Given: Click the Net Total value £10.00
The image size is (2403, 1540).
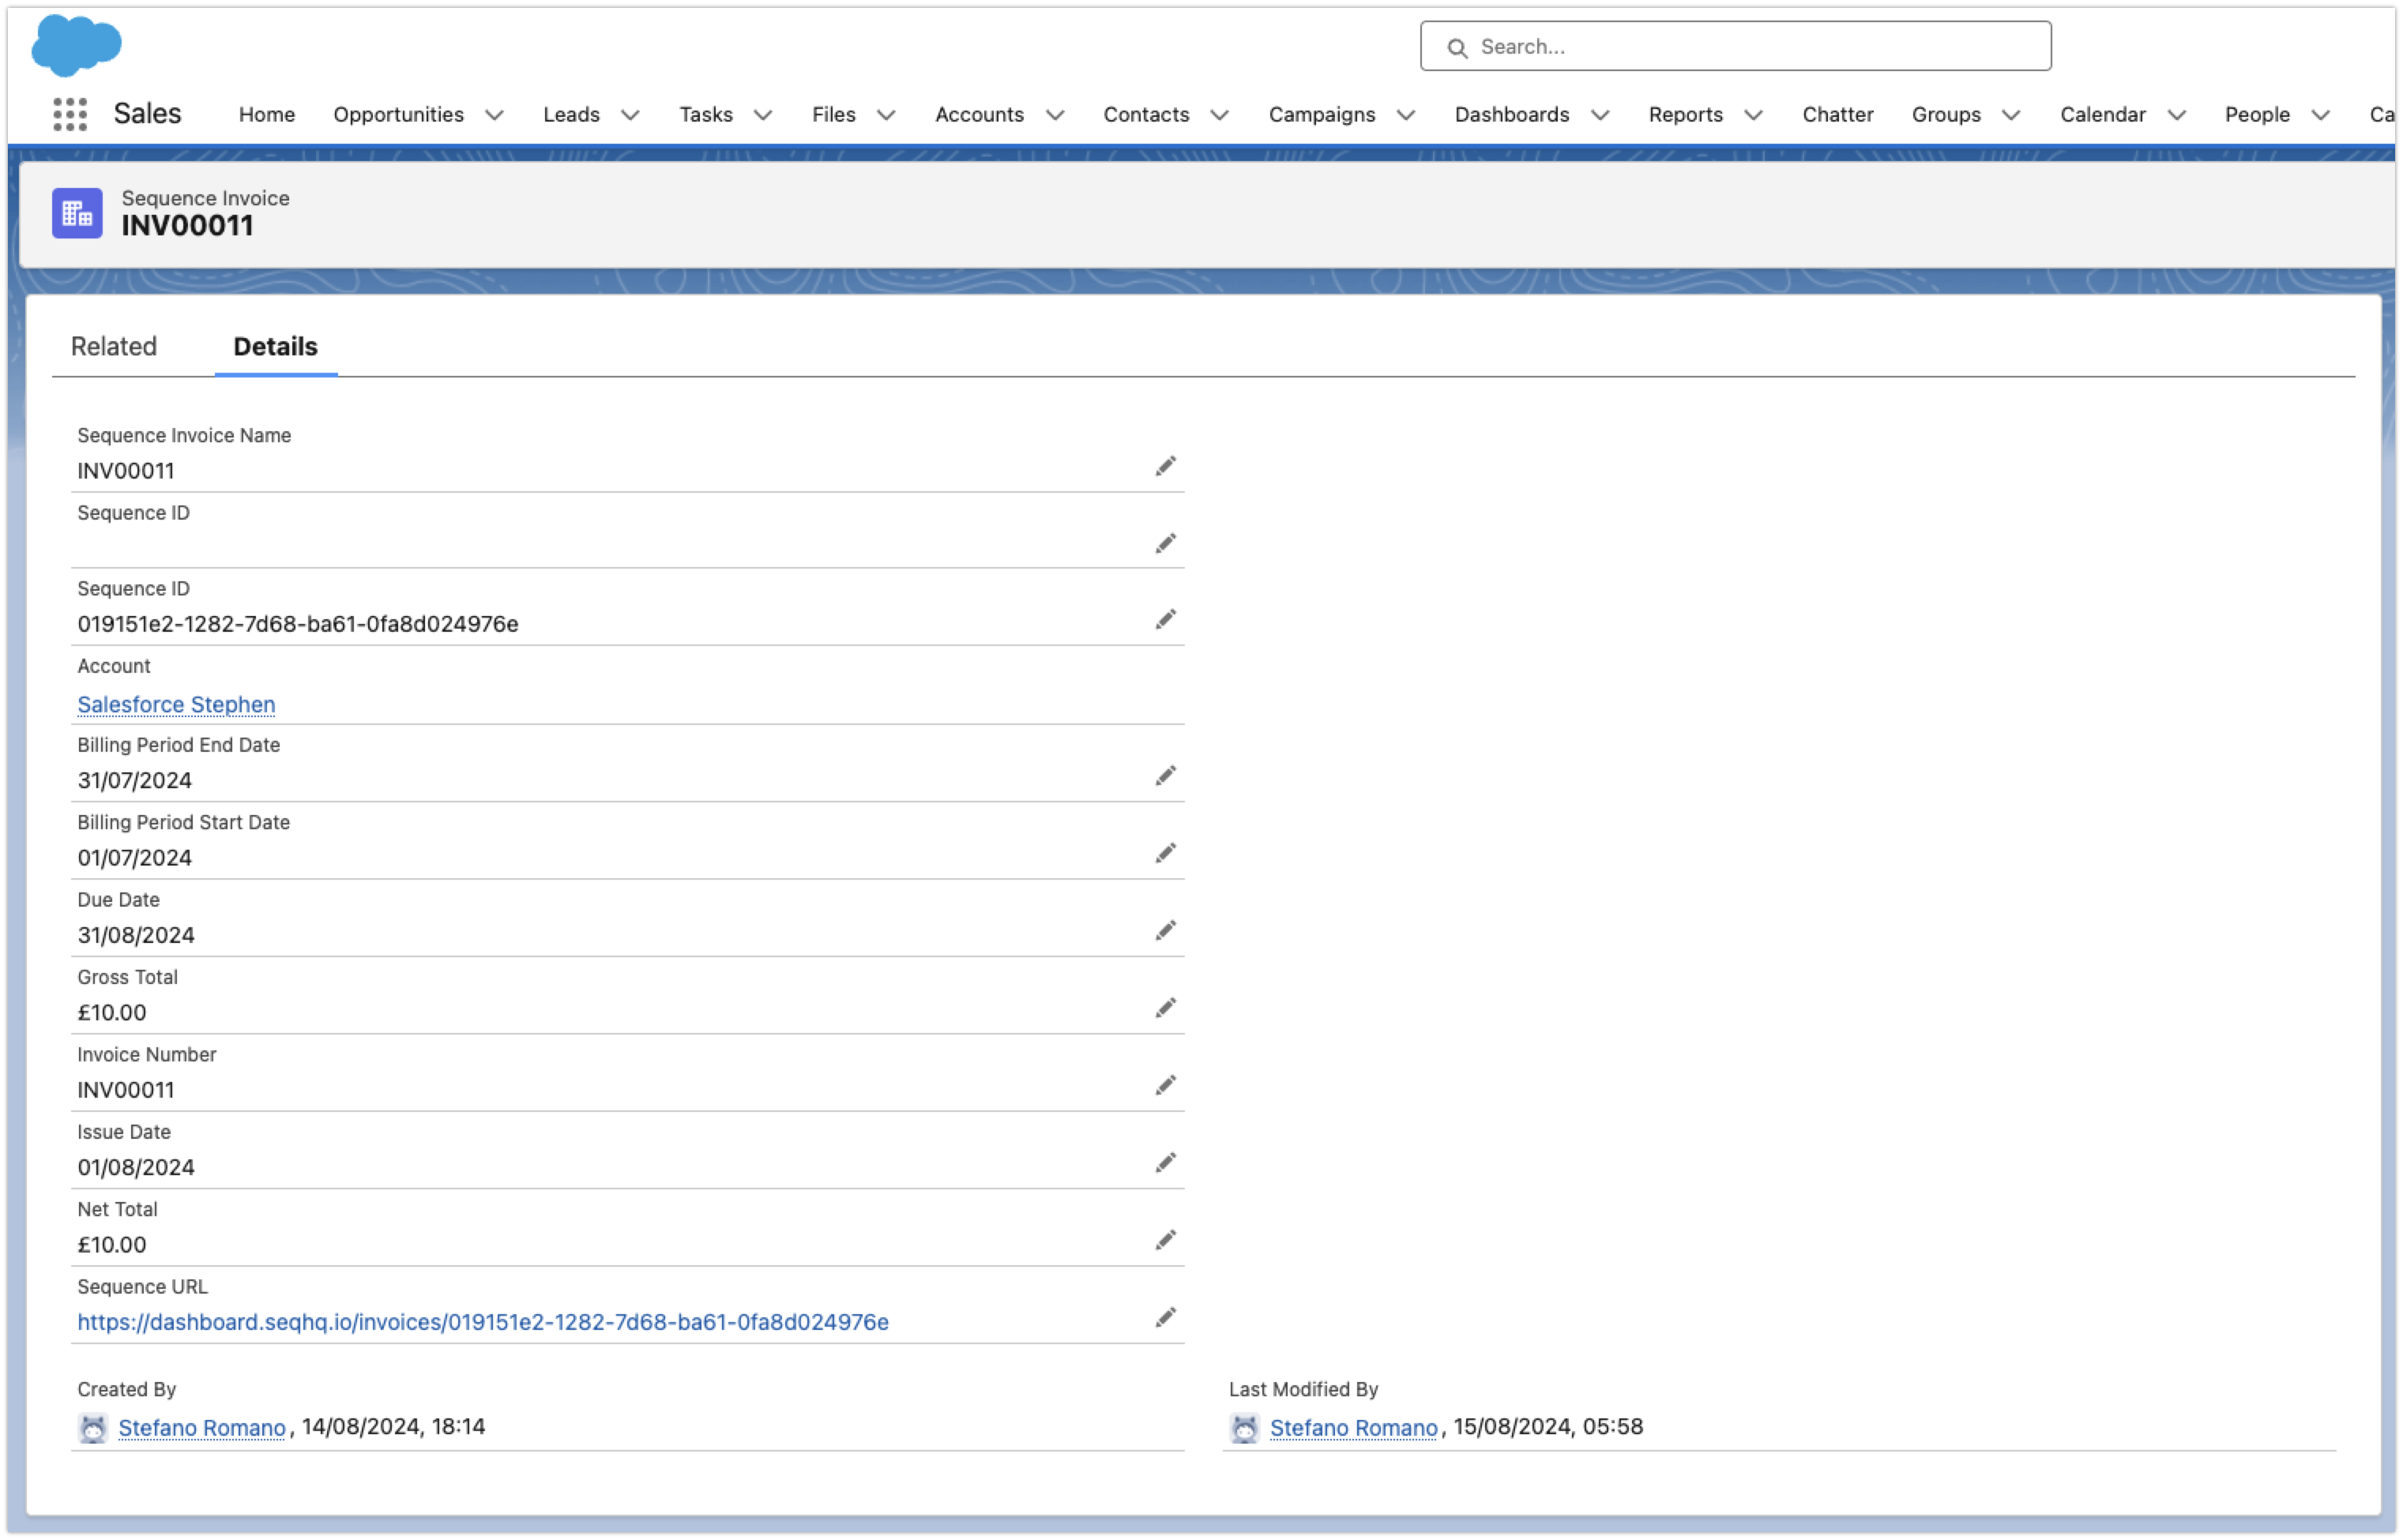Looking at the screenshot, I should (x=112, y=1244).
